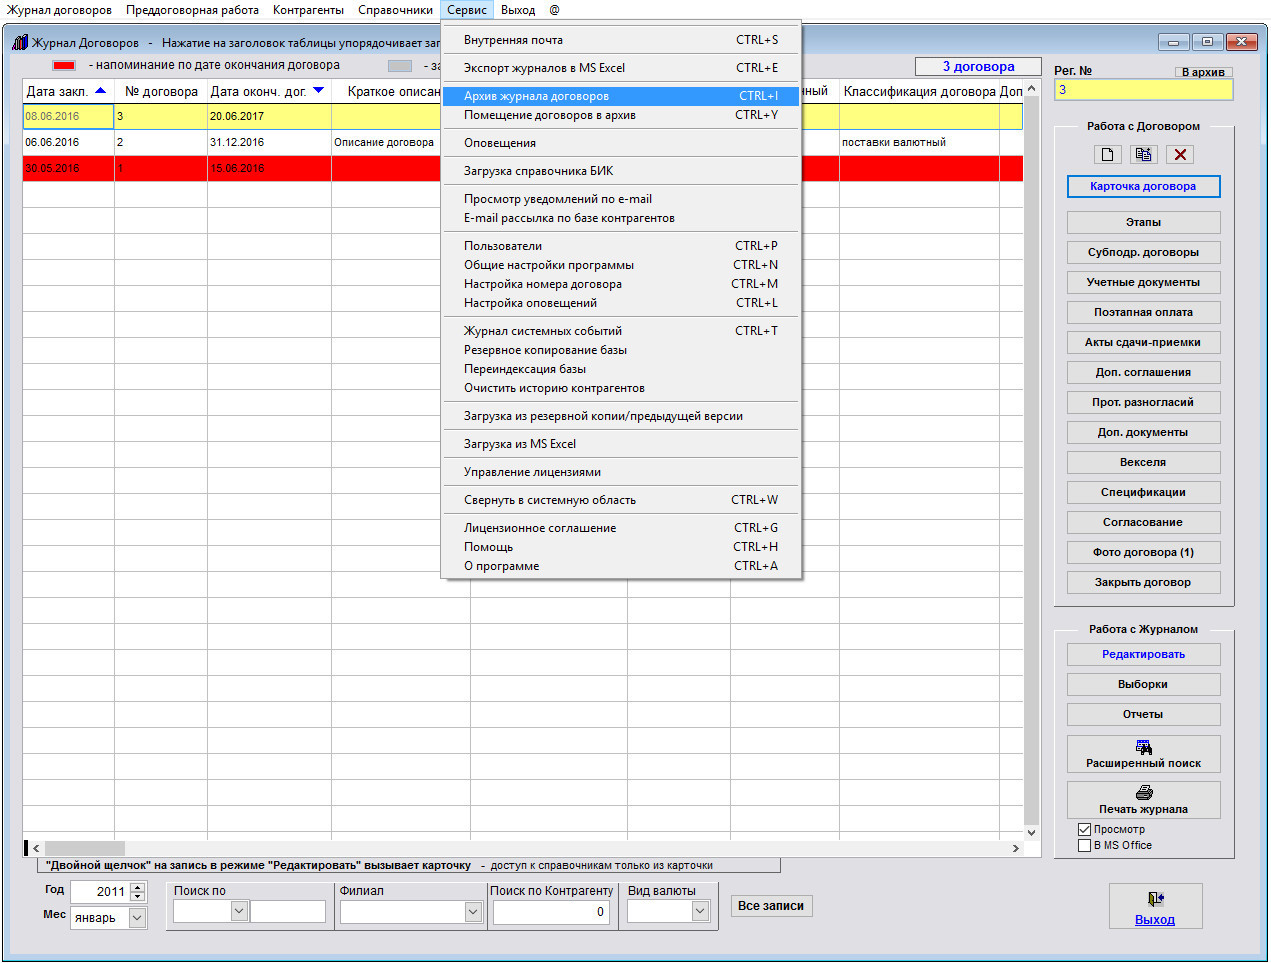Click the @ icon in menu bar
This screenshot has width=1271, height=963.
tap(554, 10)
